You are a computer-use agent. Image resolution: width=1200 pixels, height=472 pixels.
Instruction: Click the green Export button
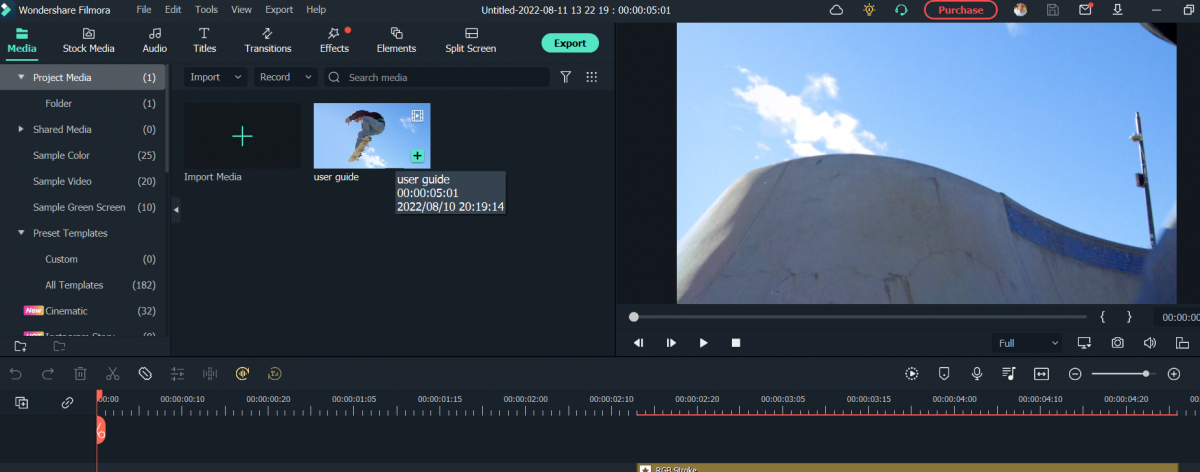570,43
